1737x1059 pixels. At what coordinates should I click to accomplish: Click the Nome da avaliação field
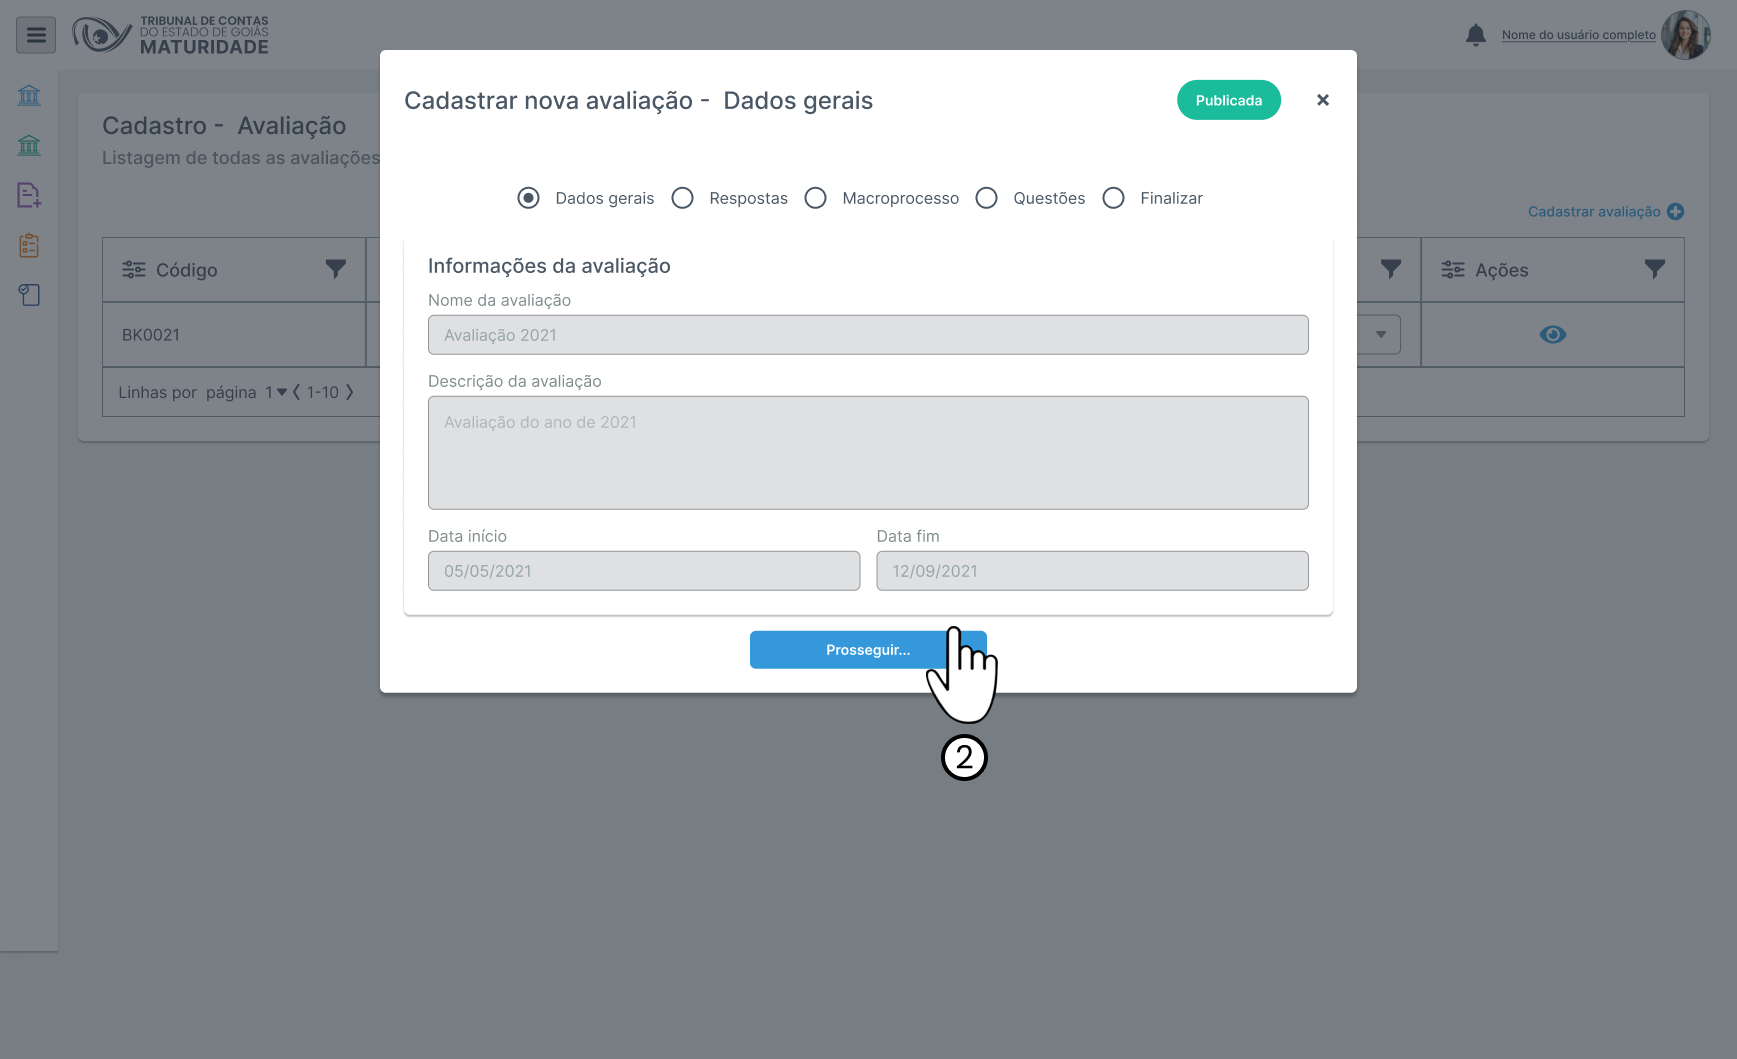point(867,335)
